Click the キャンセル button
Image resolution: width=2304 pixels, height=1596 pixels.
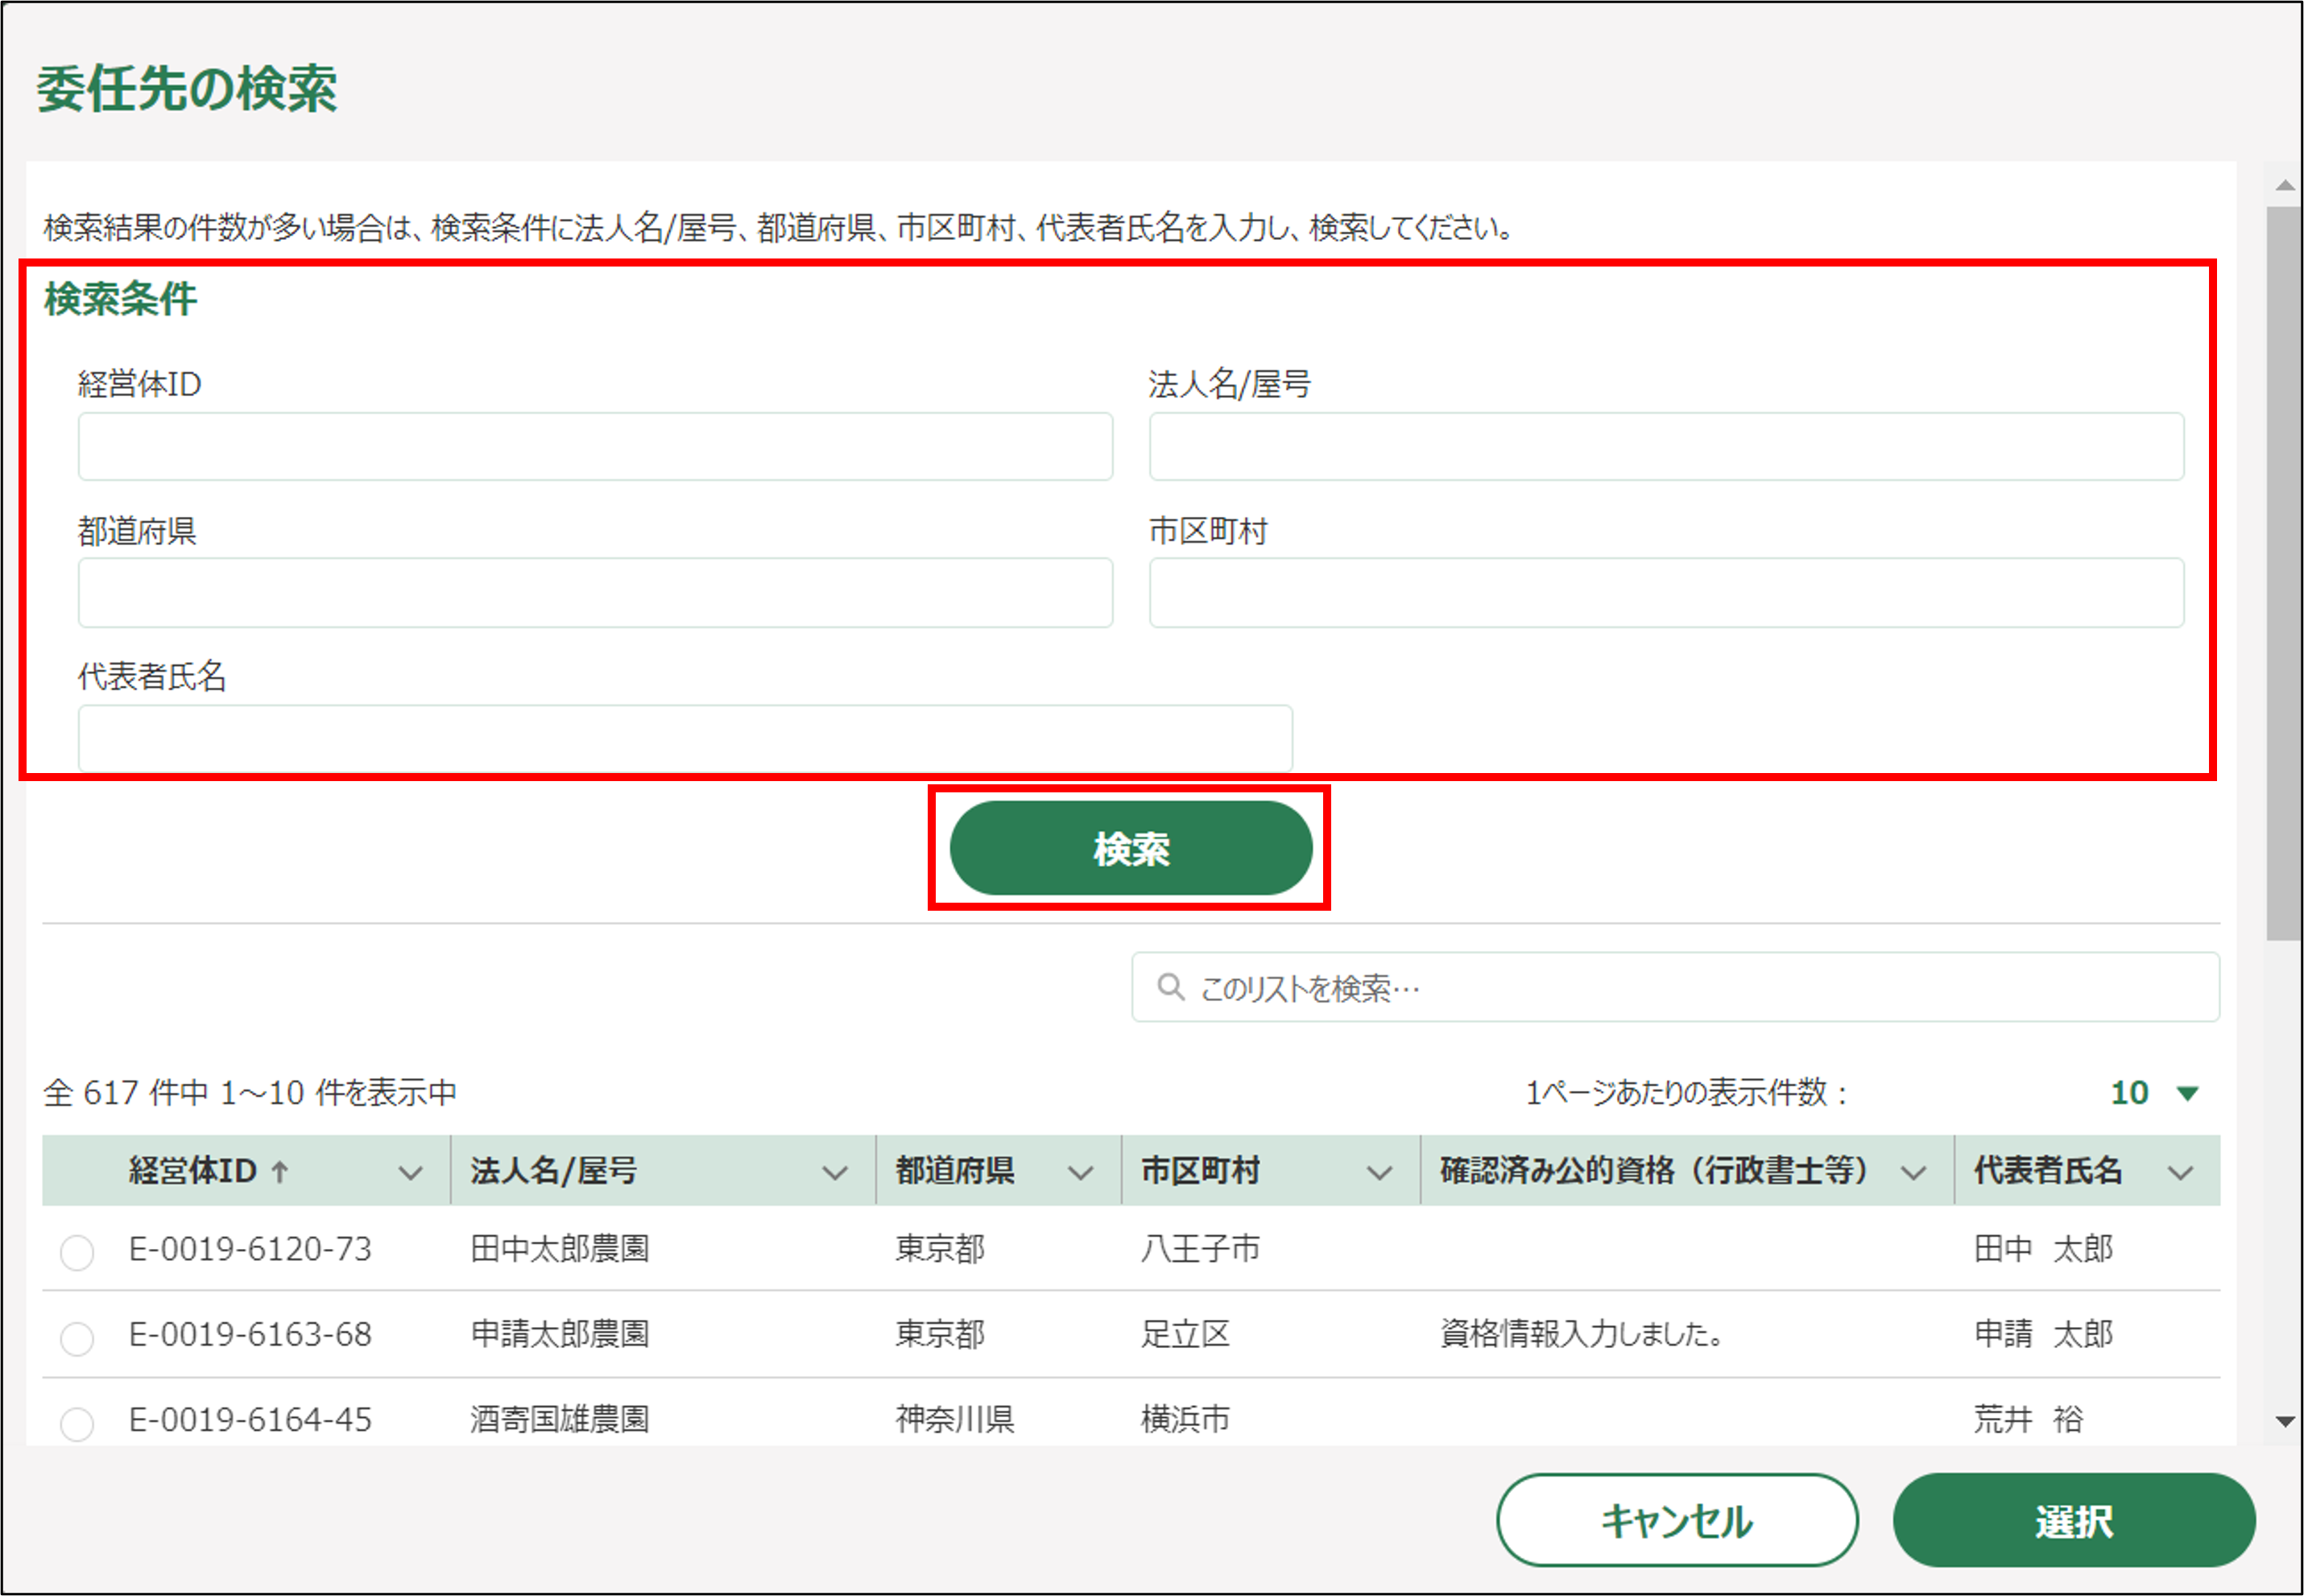pos(1677,1520)
